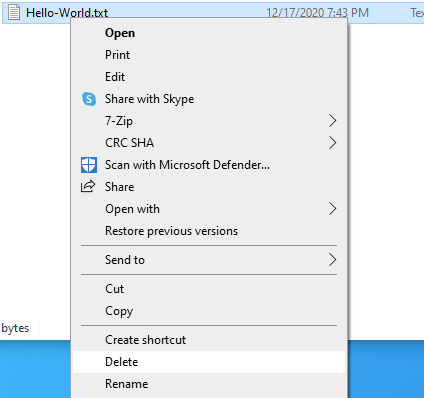
Task: Click the Share arrow icon
Action: tap(88, 186)
